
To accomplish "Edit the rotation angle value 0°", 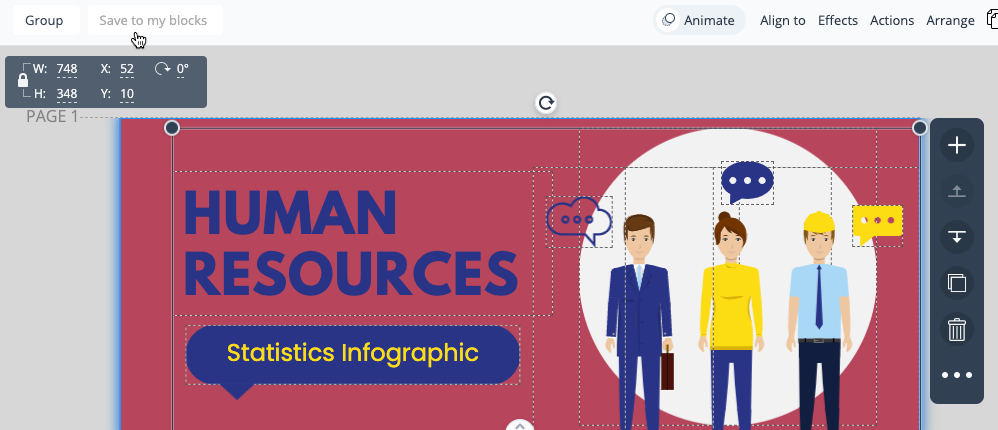I will click(183, 69).
